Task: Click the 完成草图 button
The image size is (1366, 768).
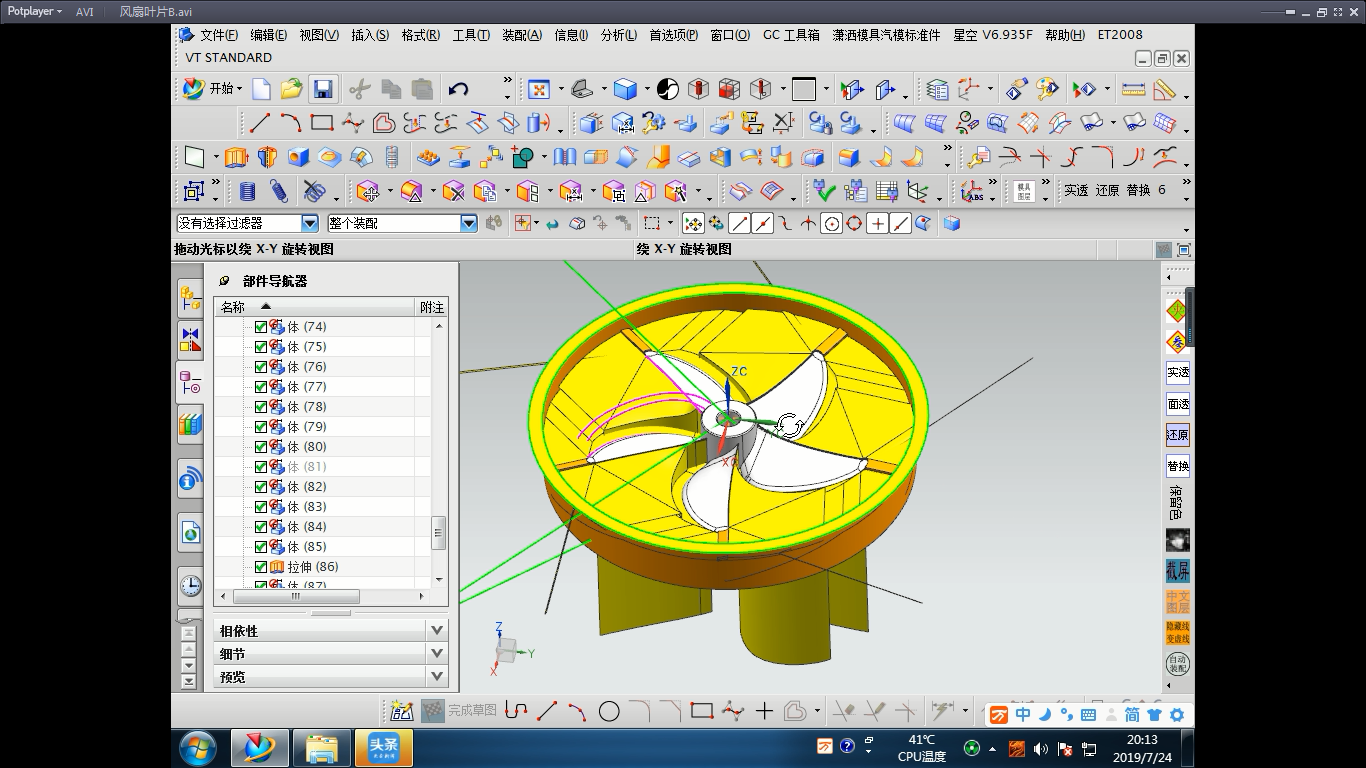Action: coord(460,711)
